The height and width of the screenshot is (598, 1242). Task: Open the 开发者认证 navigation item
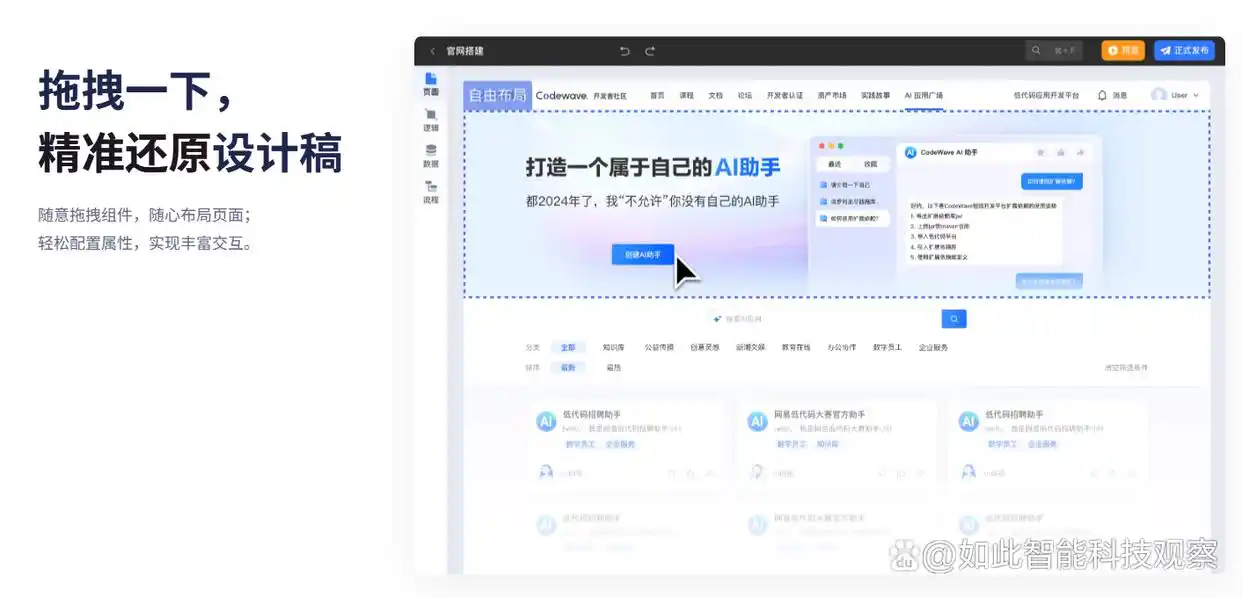point(783,95)
